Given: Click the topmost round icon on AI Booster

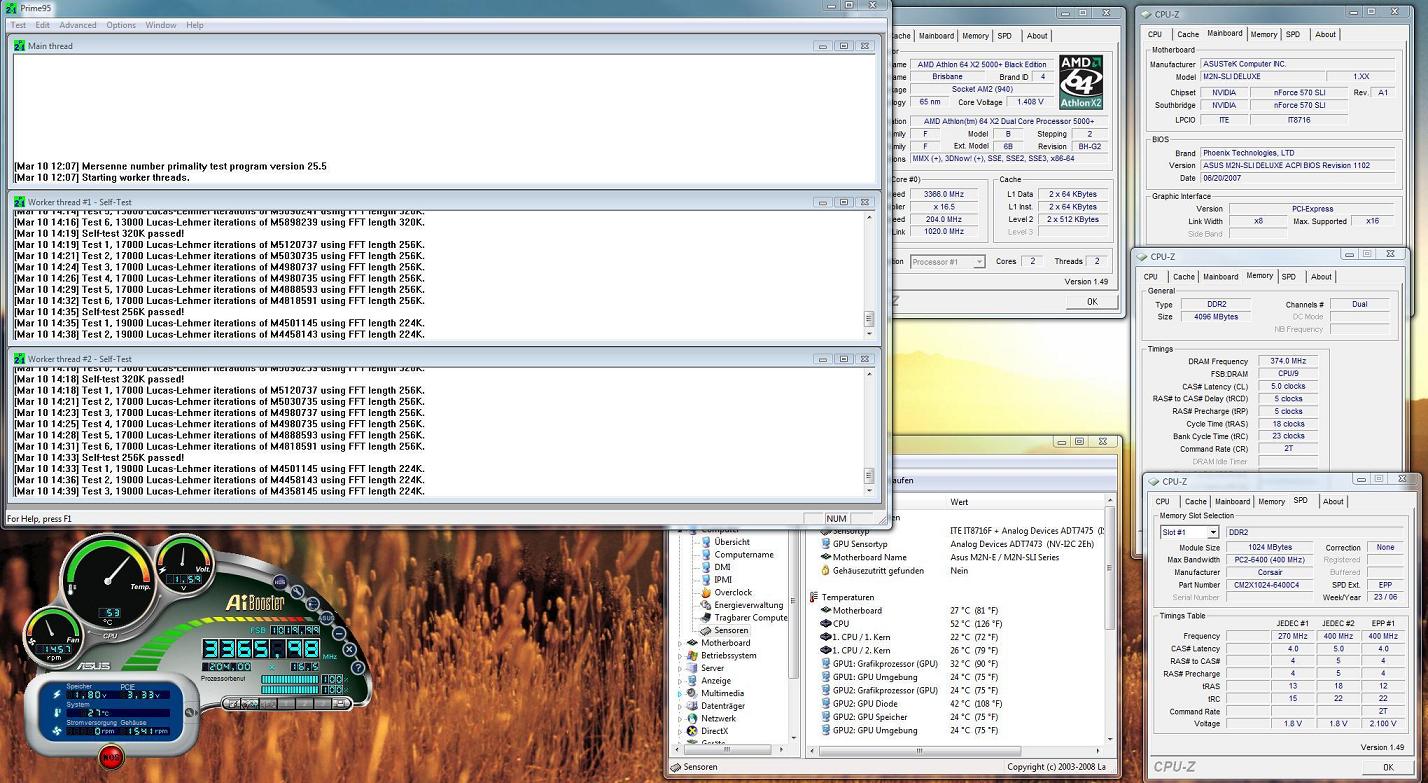Looking at the screenshot, I should click(x=280, y=581).
